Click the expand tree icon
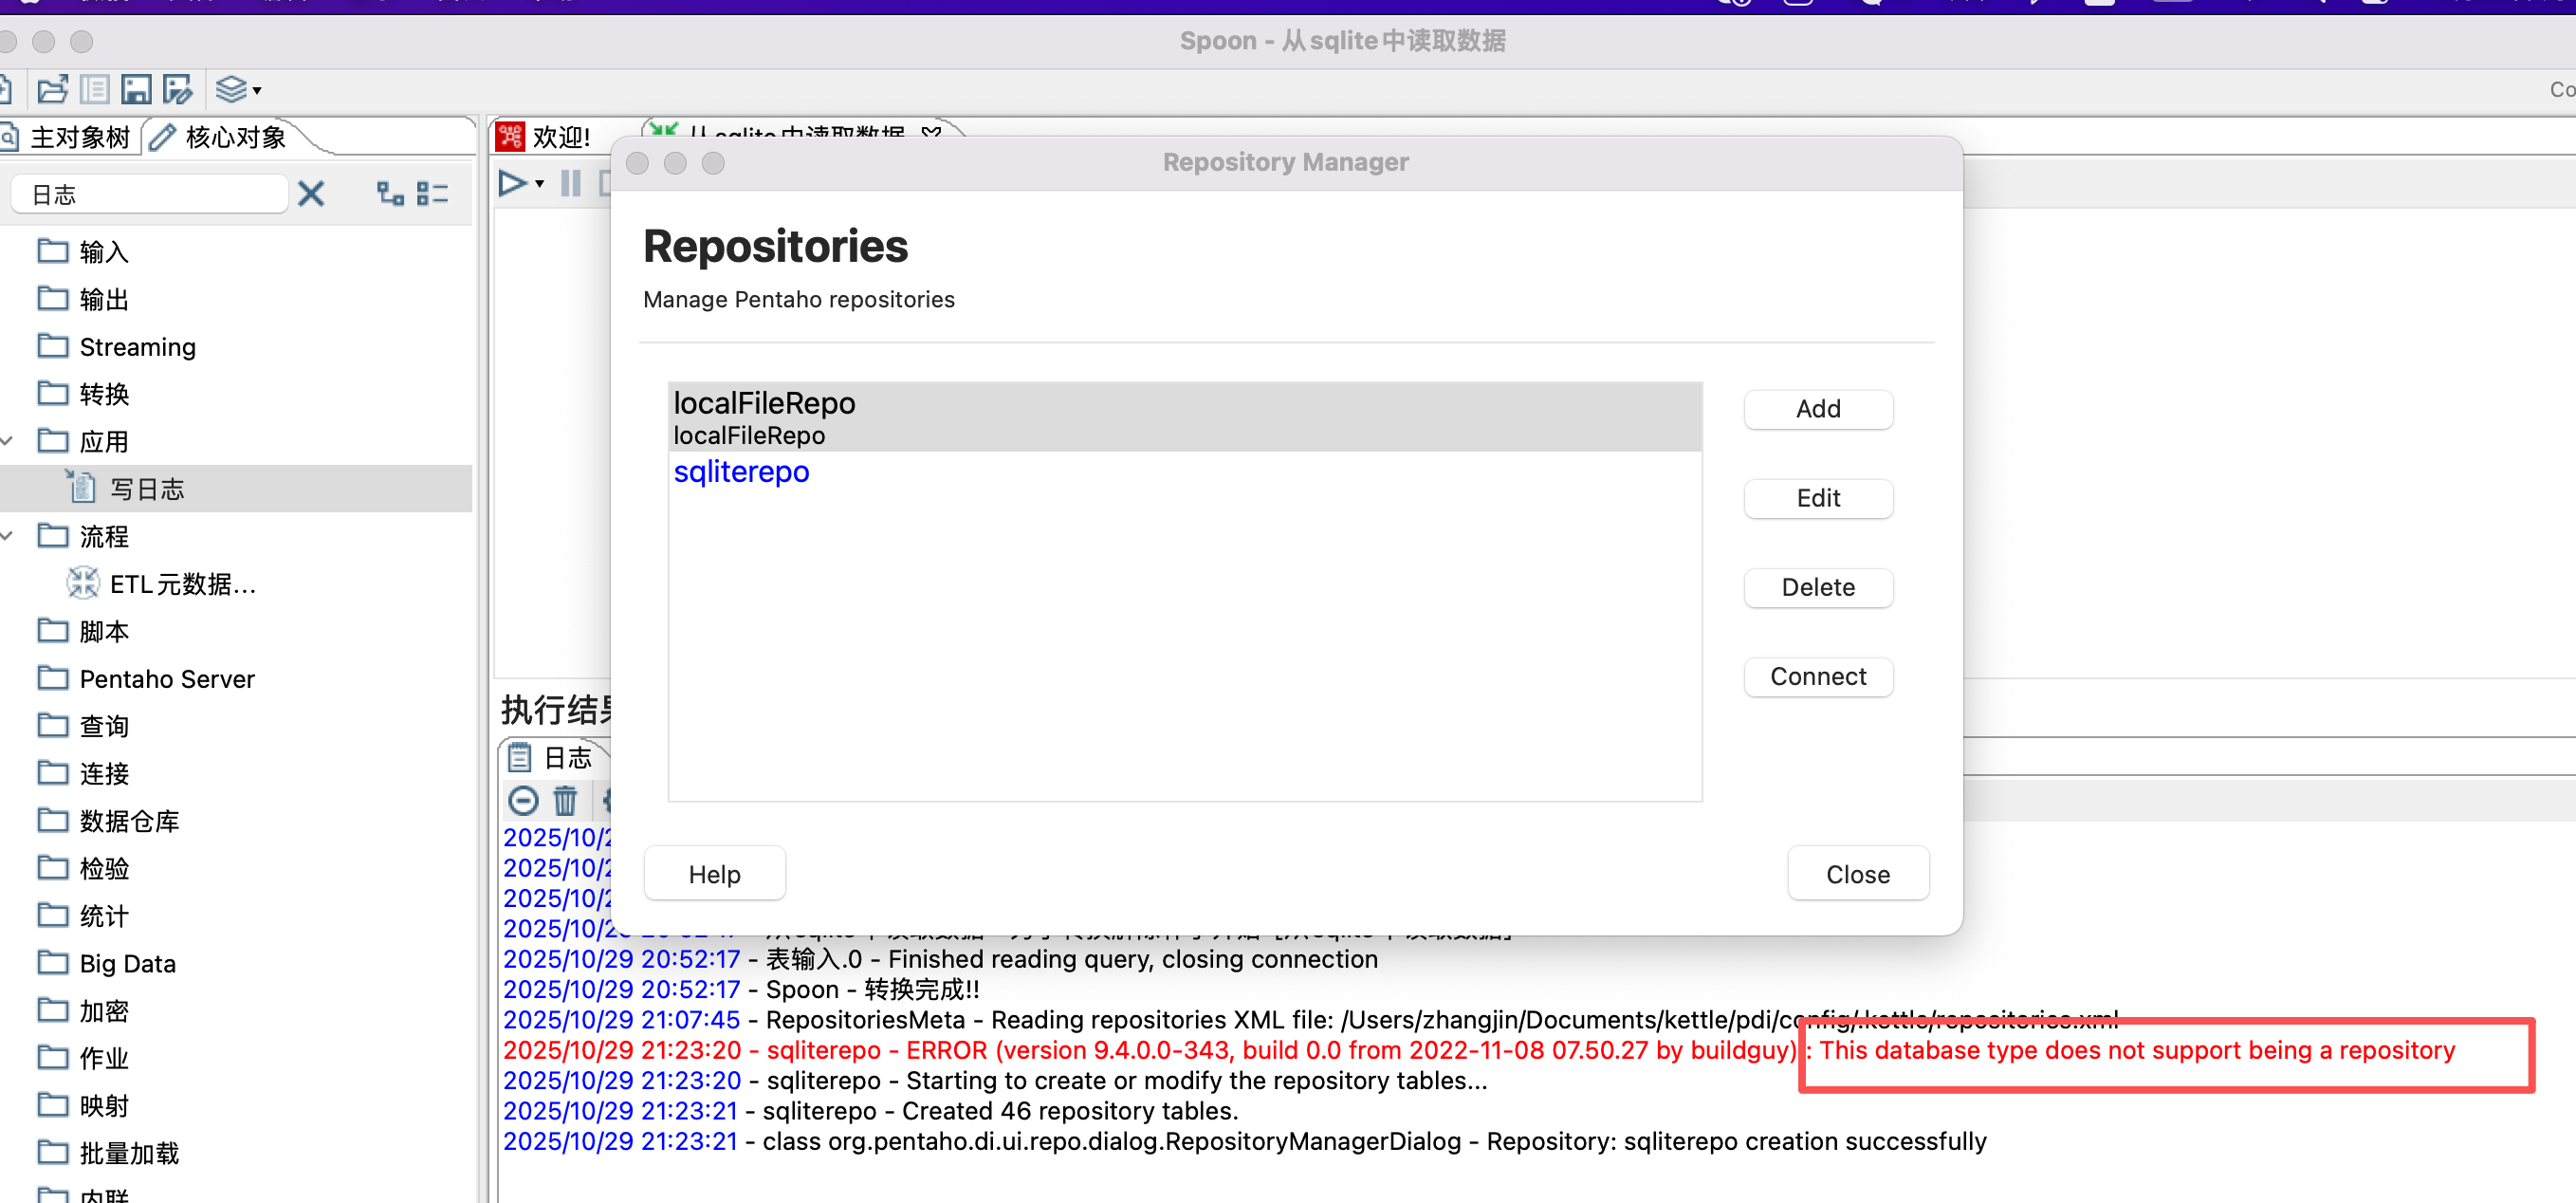Screen dimensions: 2576x1203 click(x=390, y=193)
